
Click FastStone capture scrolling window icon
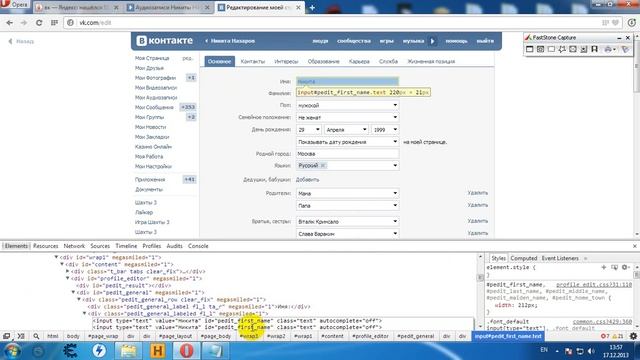click(584, 49)
